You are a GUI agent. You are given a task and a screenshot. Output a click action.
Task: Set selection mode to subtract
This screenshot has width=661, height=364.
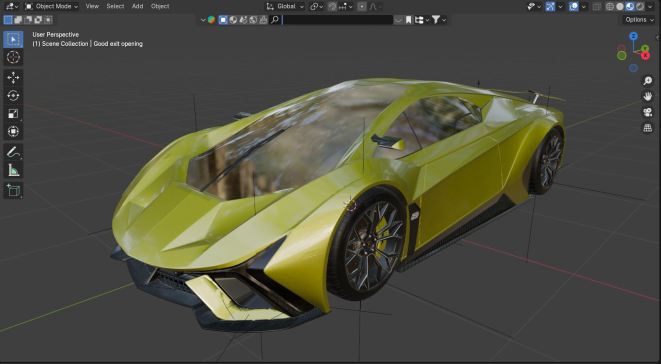pyautogui.click(x=28, y=19)
